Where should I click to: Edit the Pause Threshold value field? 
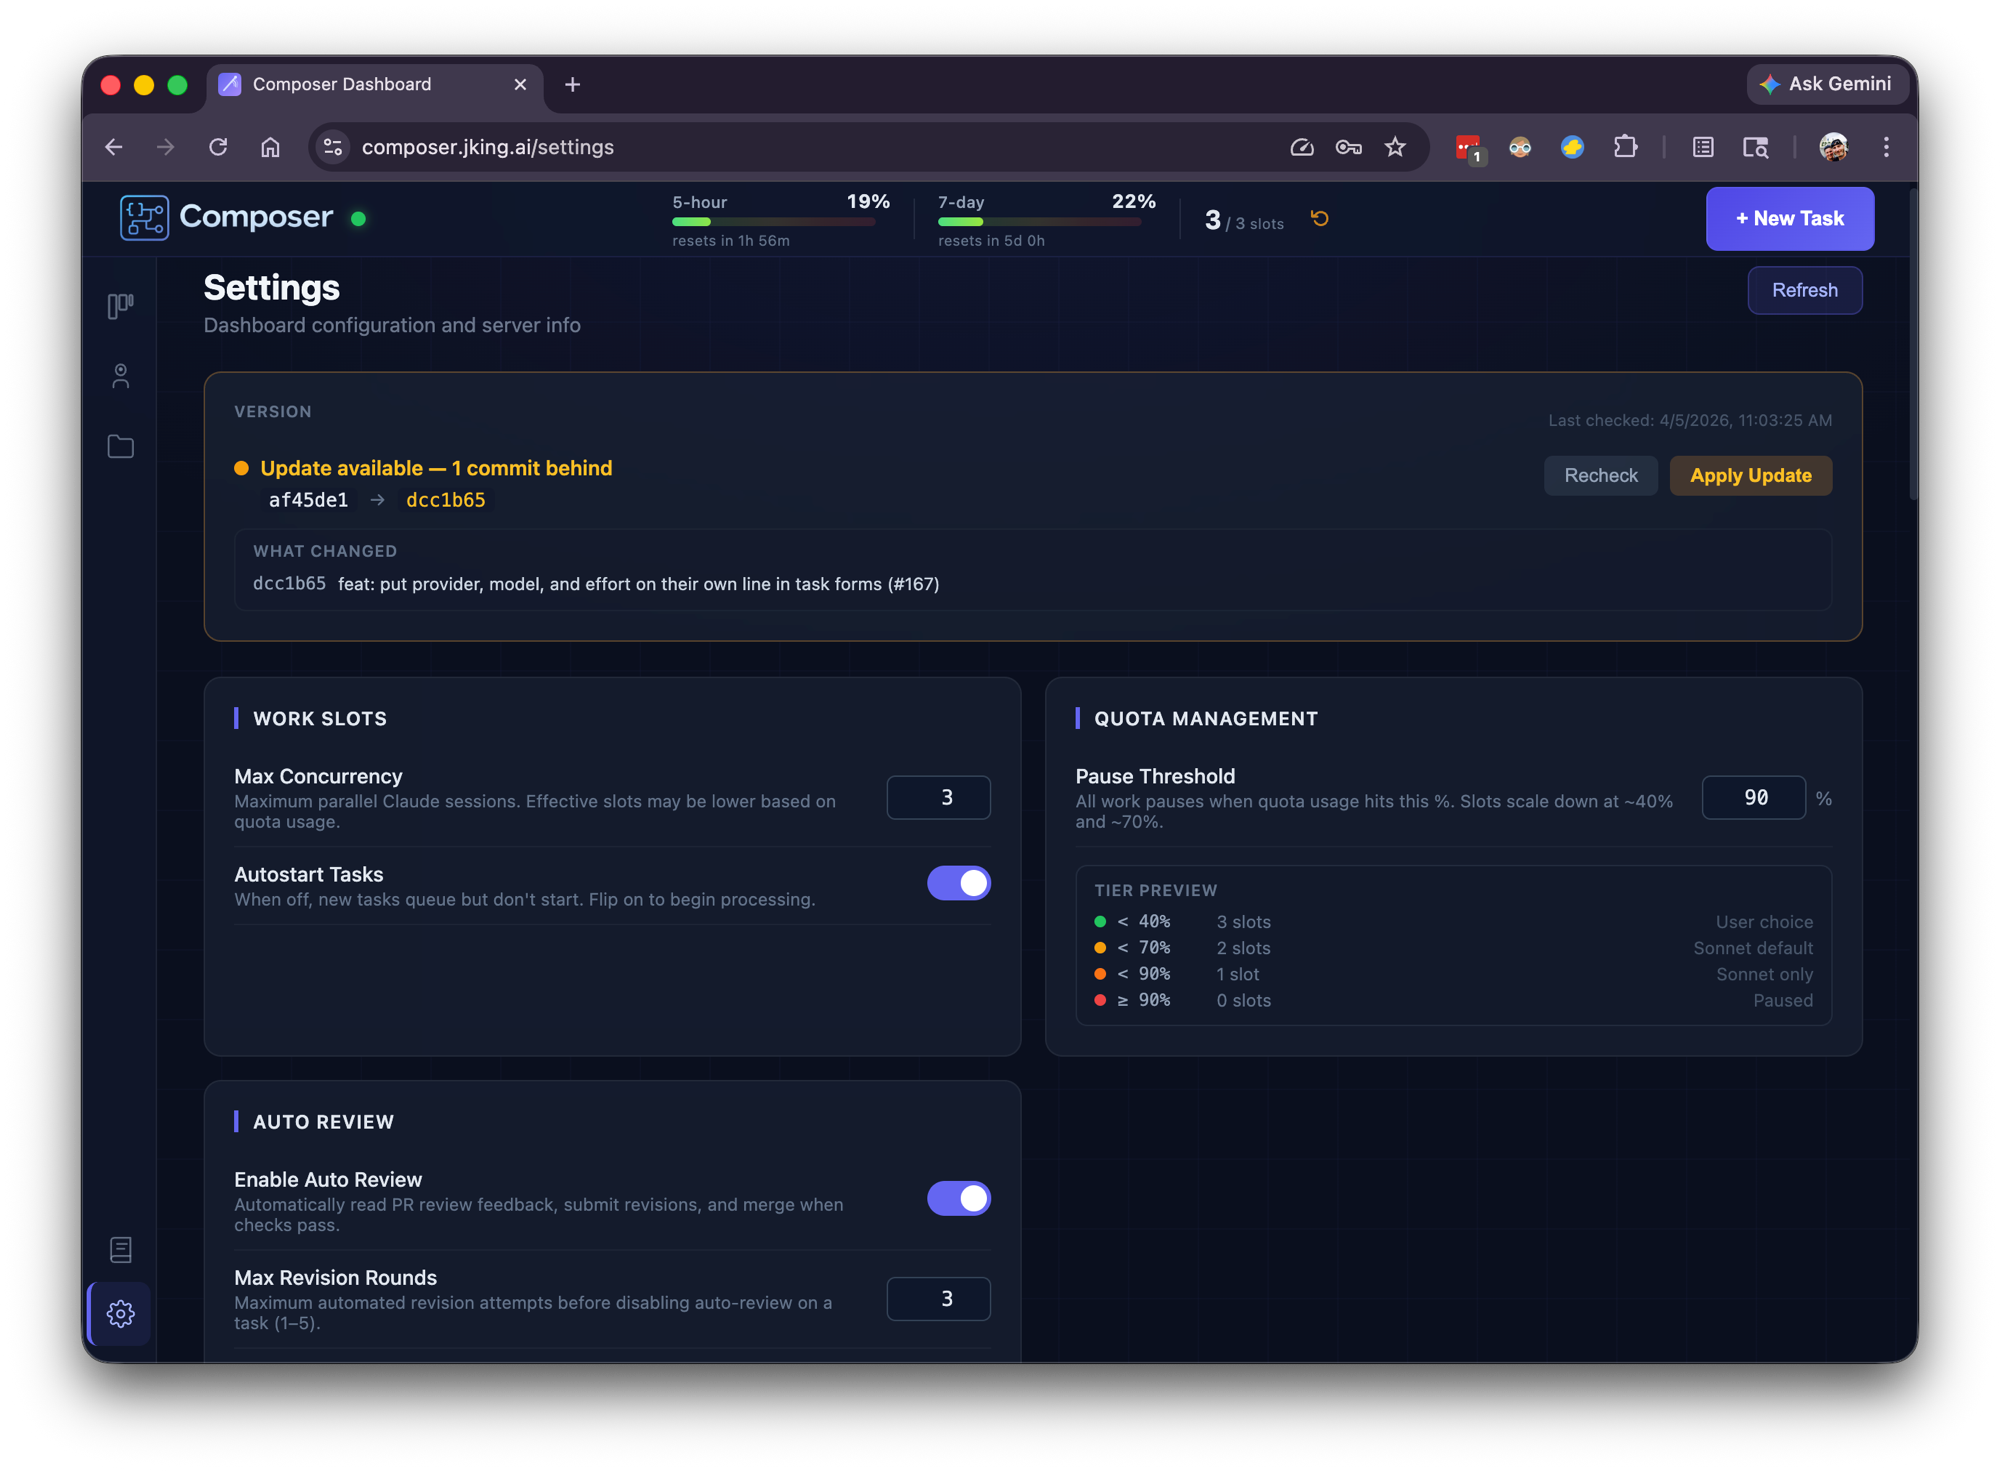[x=1753, y=797]
